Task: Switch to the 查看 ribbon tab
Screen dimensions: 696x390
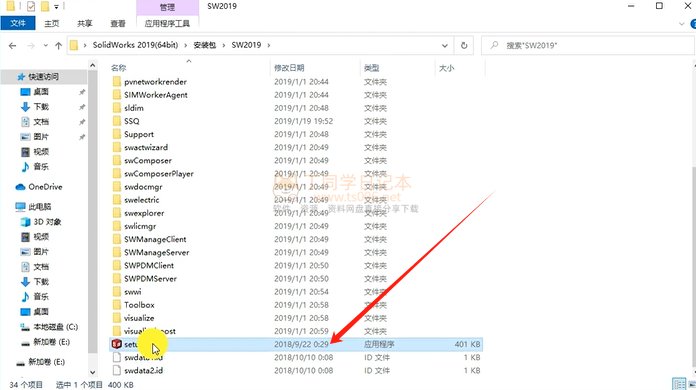Action: click(118, 24)
